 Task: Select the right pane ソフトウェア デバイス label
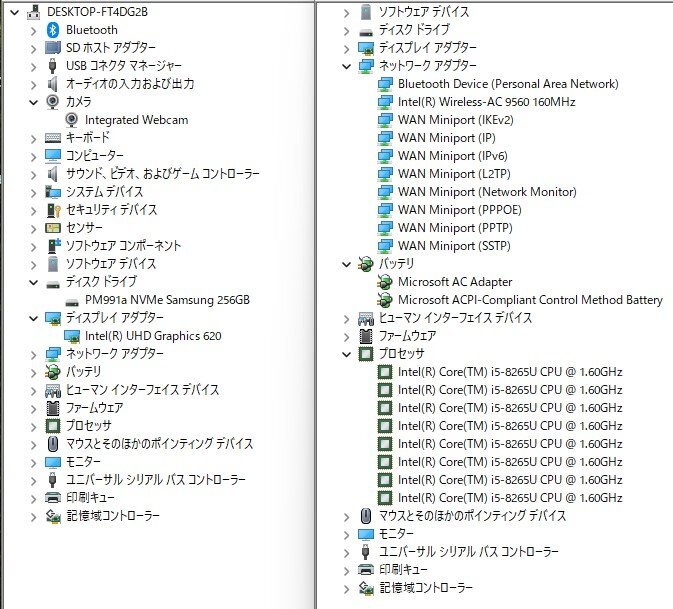424,12
